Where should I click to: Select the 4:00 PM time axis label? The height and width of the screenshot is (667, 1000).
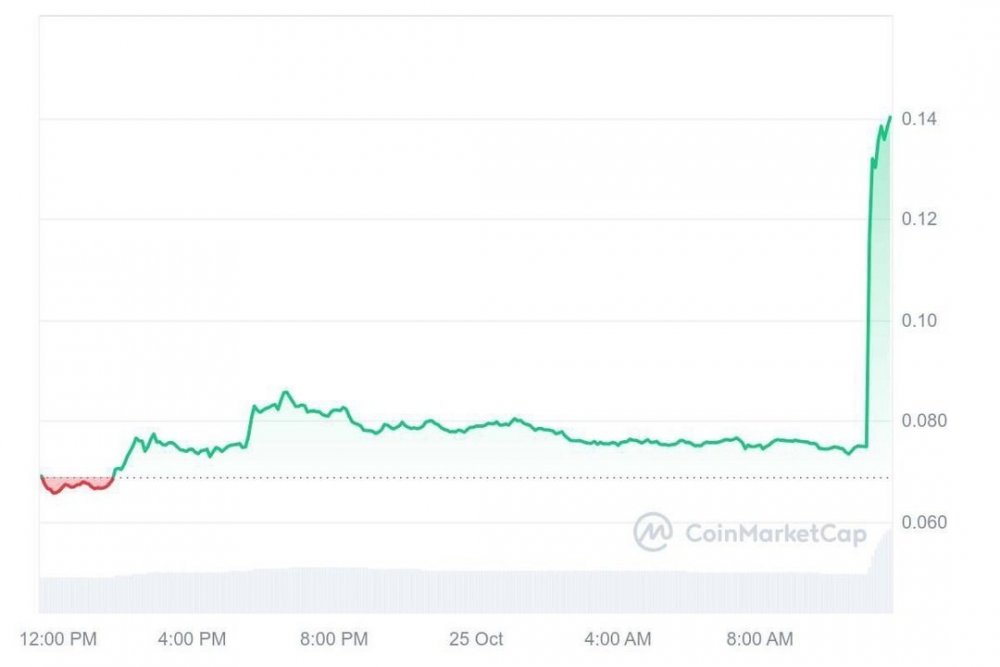[x=193, y=638]
